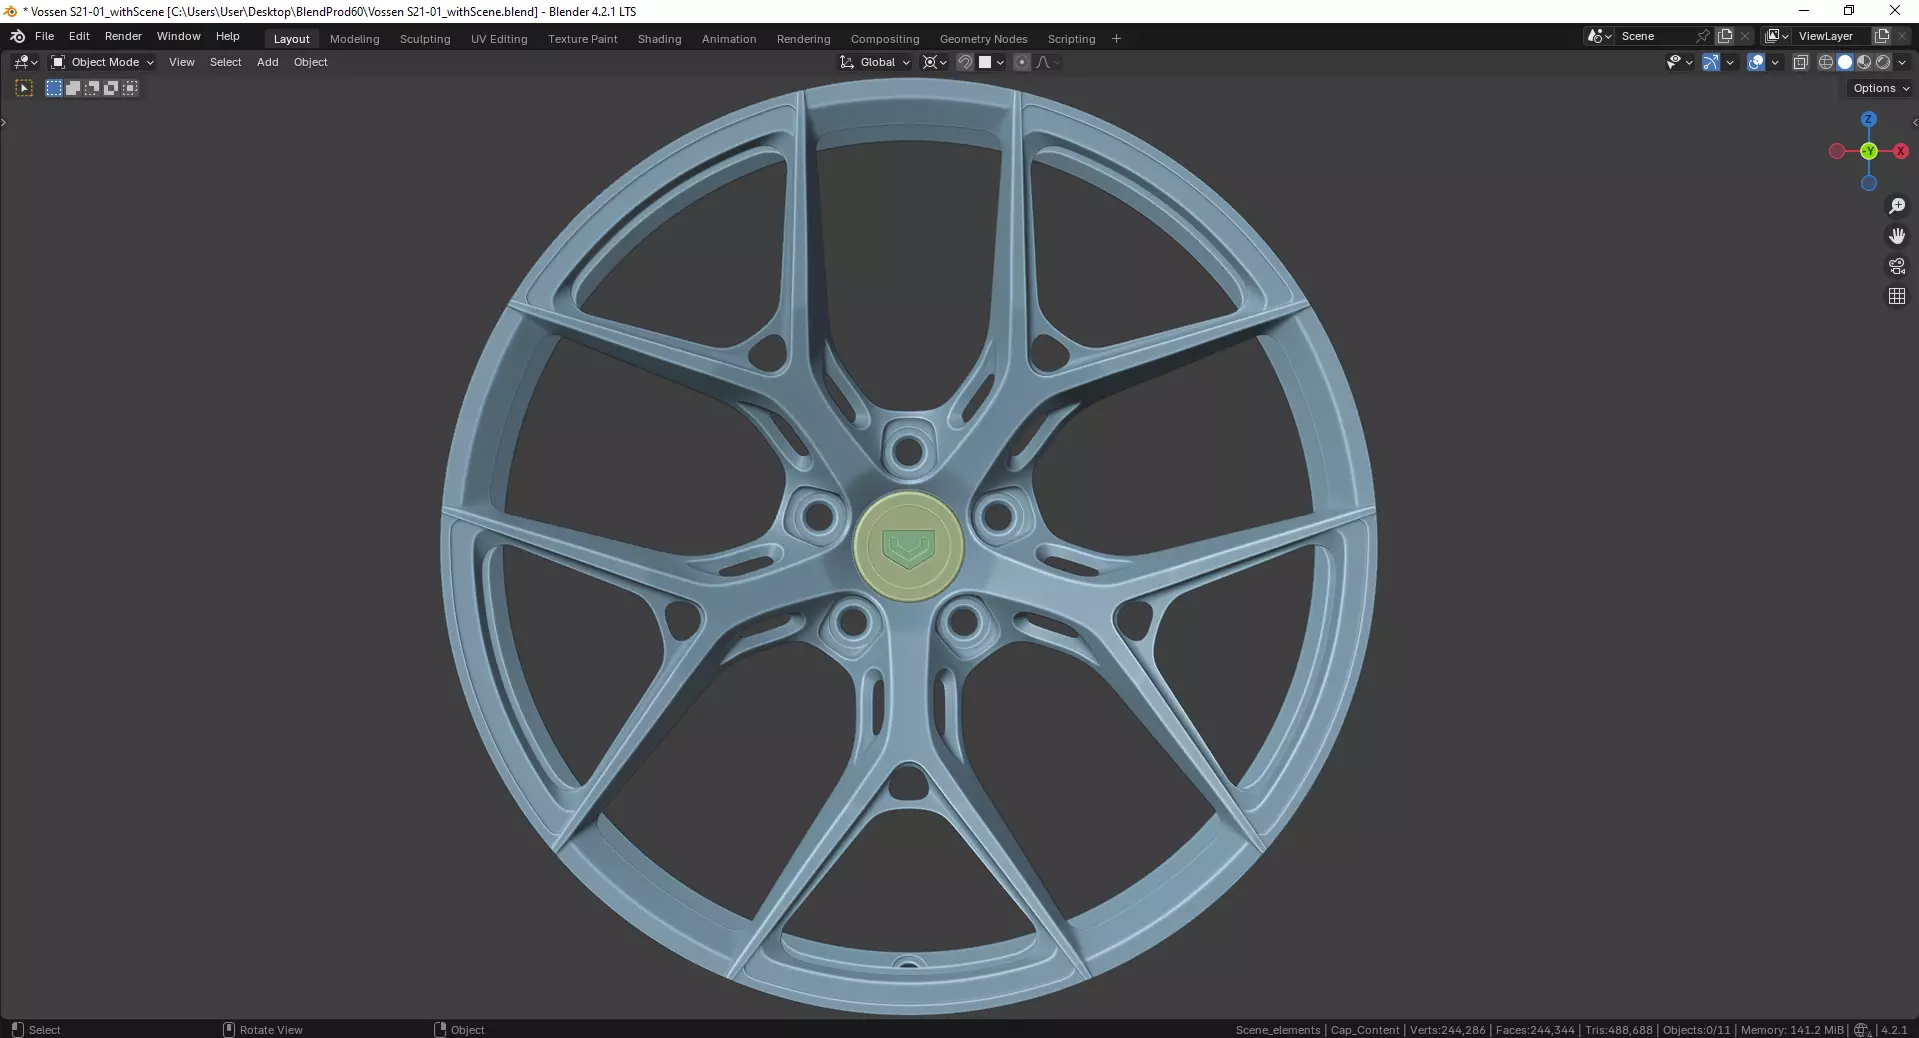
Task: Click the yellow center cap on wheel
Action: click(x=908, y=547)
